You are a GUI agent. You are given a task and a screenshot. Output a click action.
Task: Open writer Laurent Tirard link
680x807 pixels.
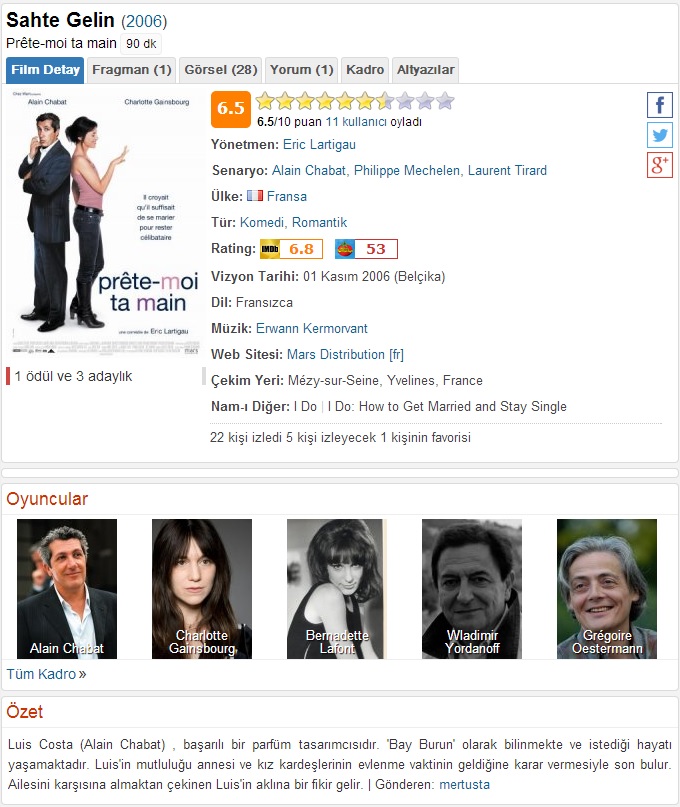[507, 170]
